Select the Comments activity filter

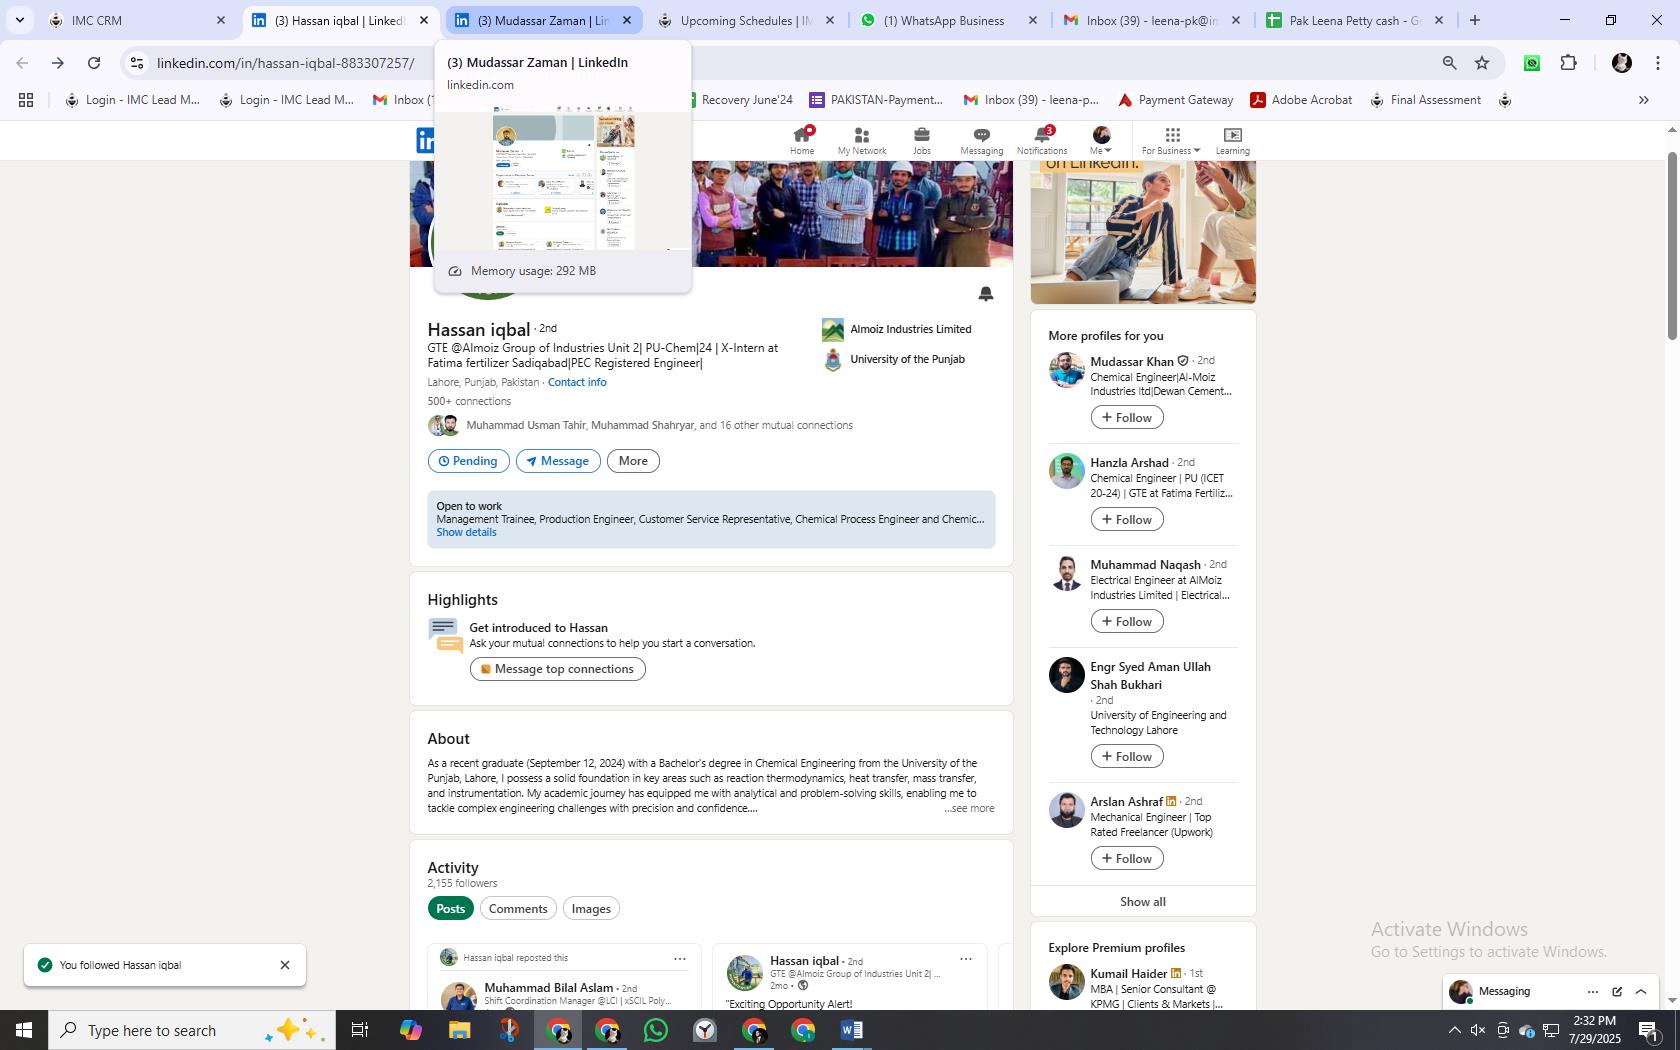click(x=518, y=908)
